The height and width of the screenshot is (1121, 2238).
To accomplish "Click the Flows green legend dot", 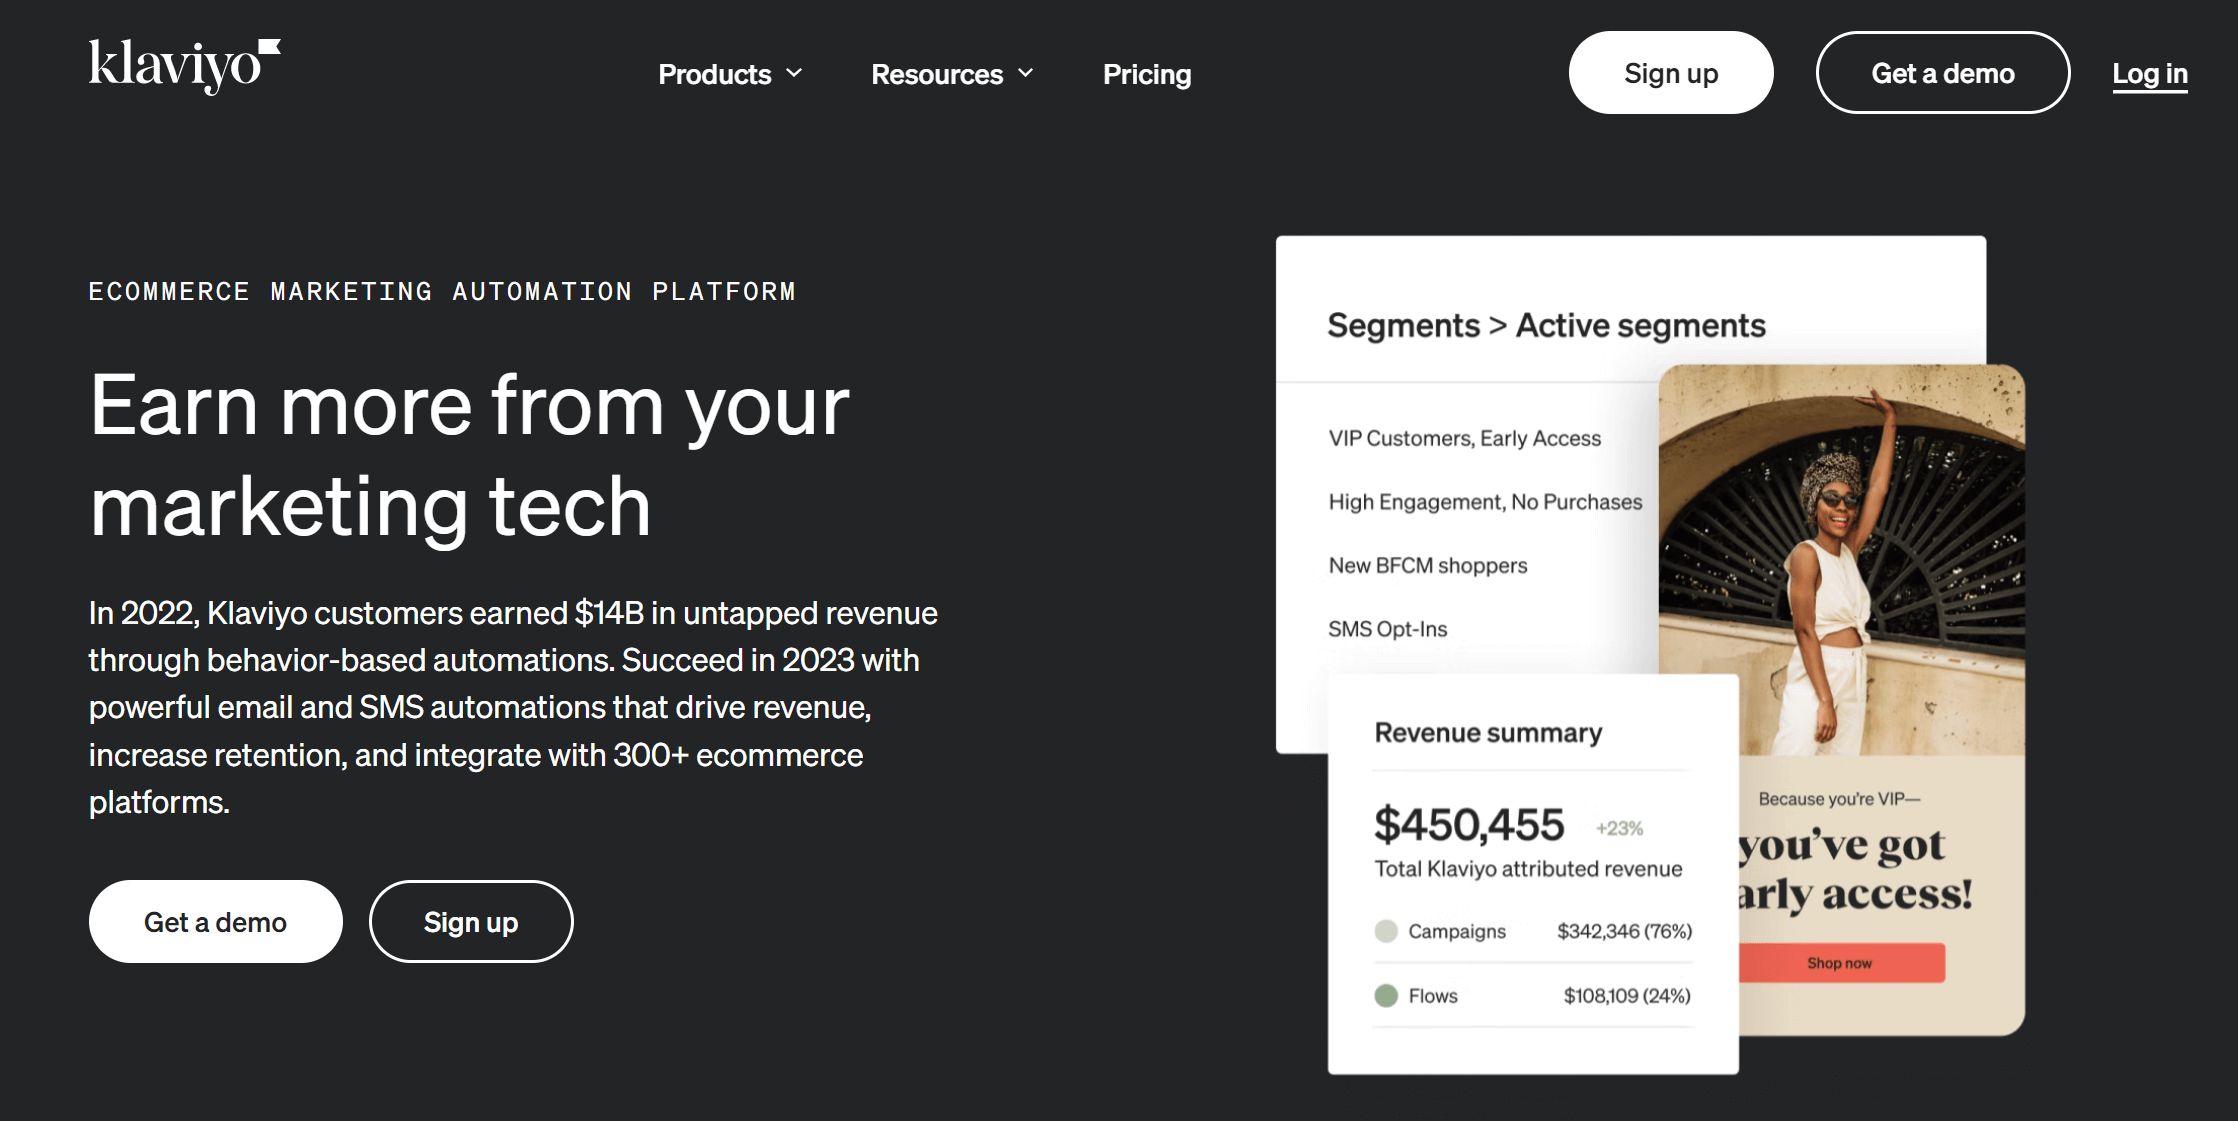I will (x=1386, y=995).
